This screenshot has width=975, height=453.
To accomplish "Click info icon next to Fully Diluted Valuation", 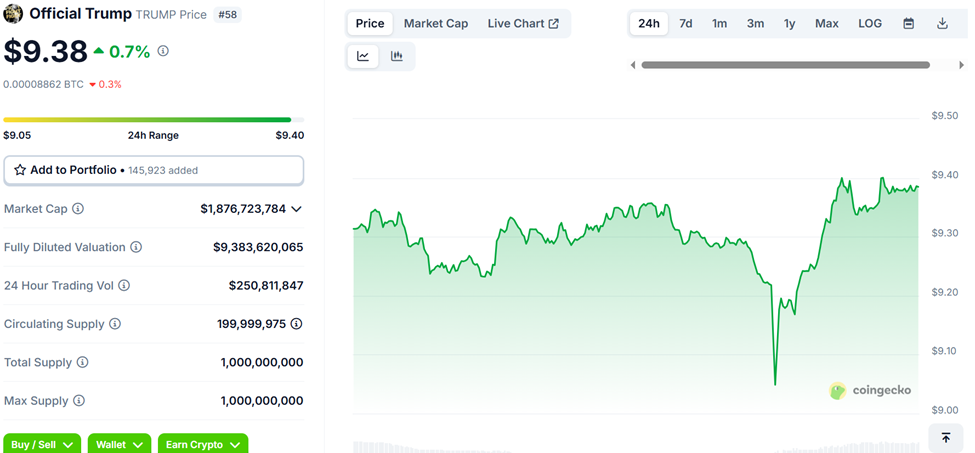I will [x=136, y=247].
